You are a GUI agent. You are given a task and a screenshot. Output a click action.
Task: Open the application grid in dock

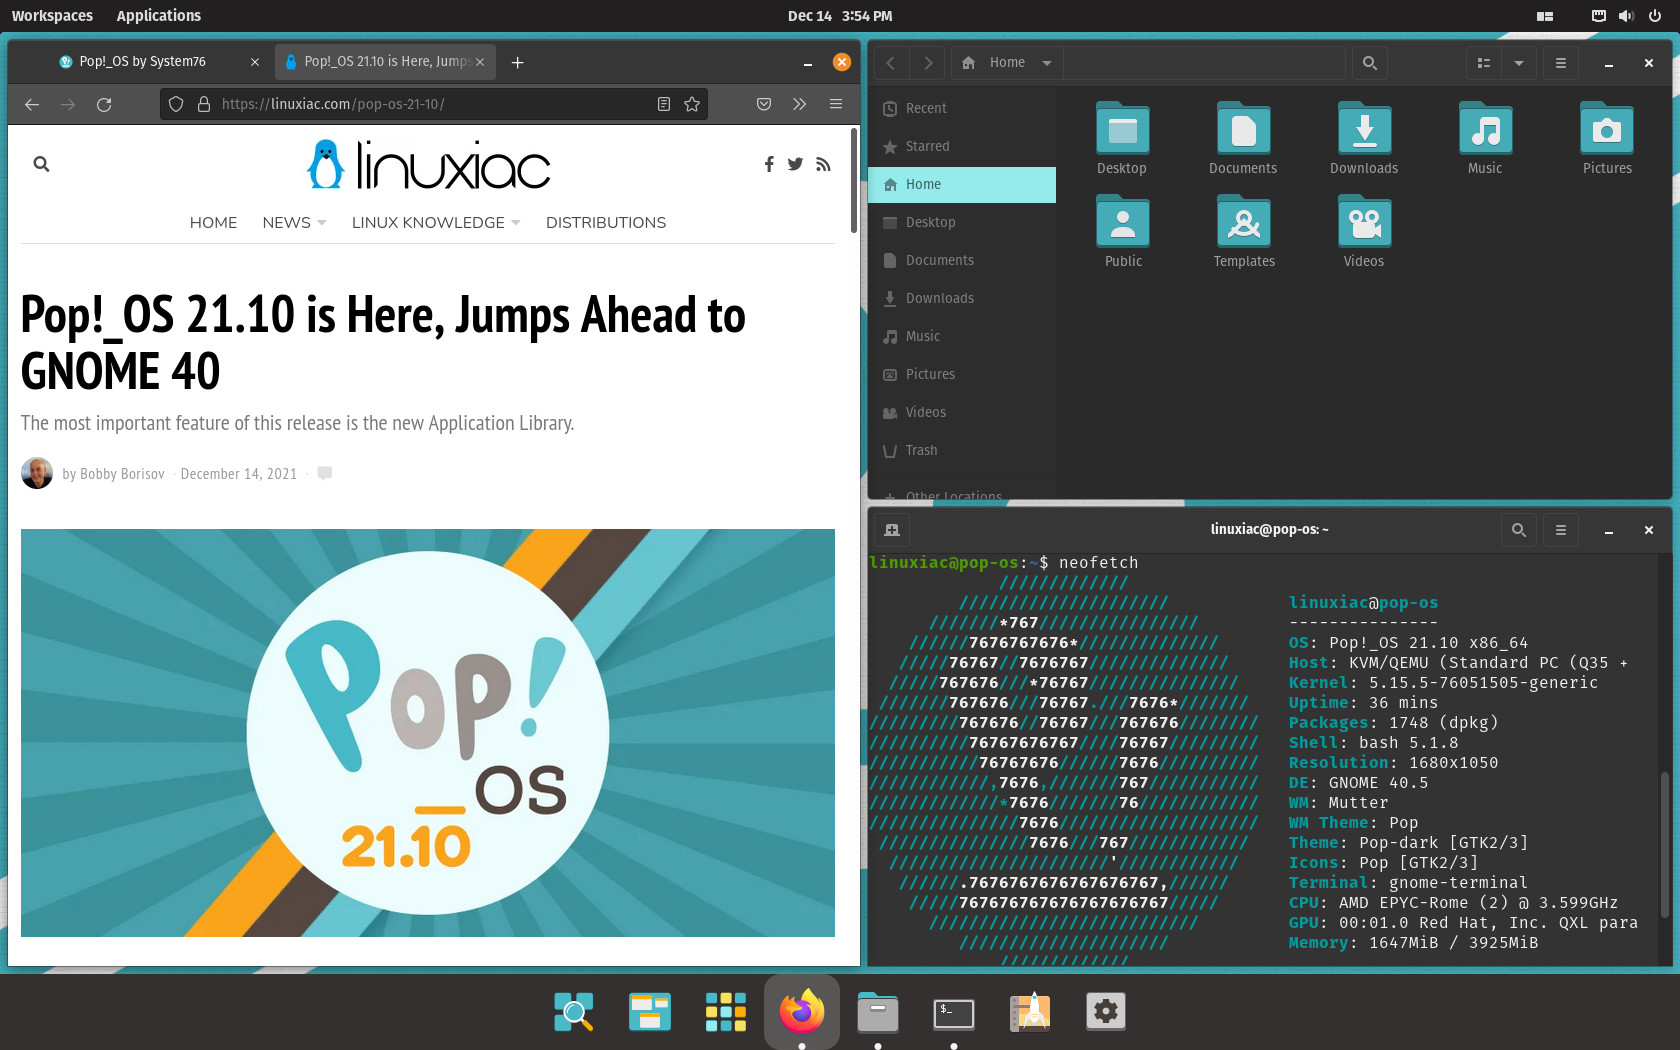click(x=726, y=1012)
